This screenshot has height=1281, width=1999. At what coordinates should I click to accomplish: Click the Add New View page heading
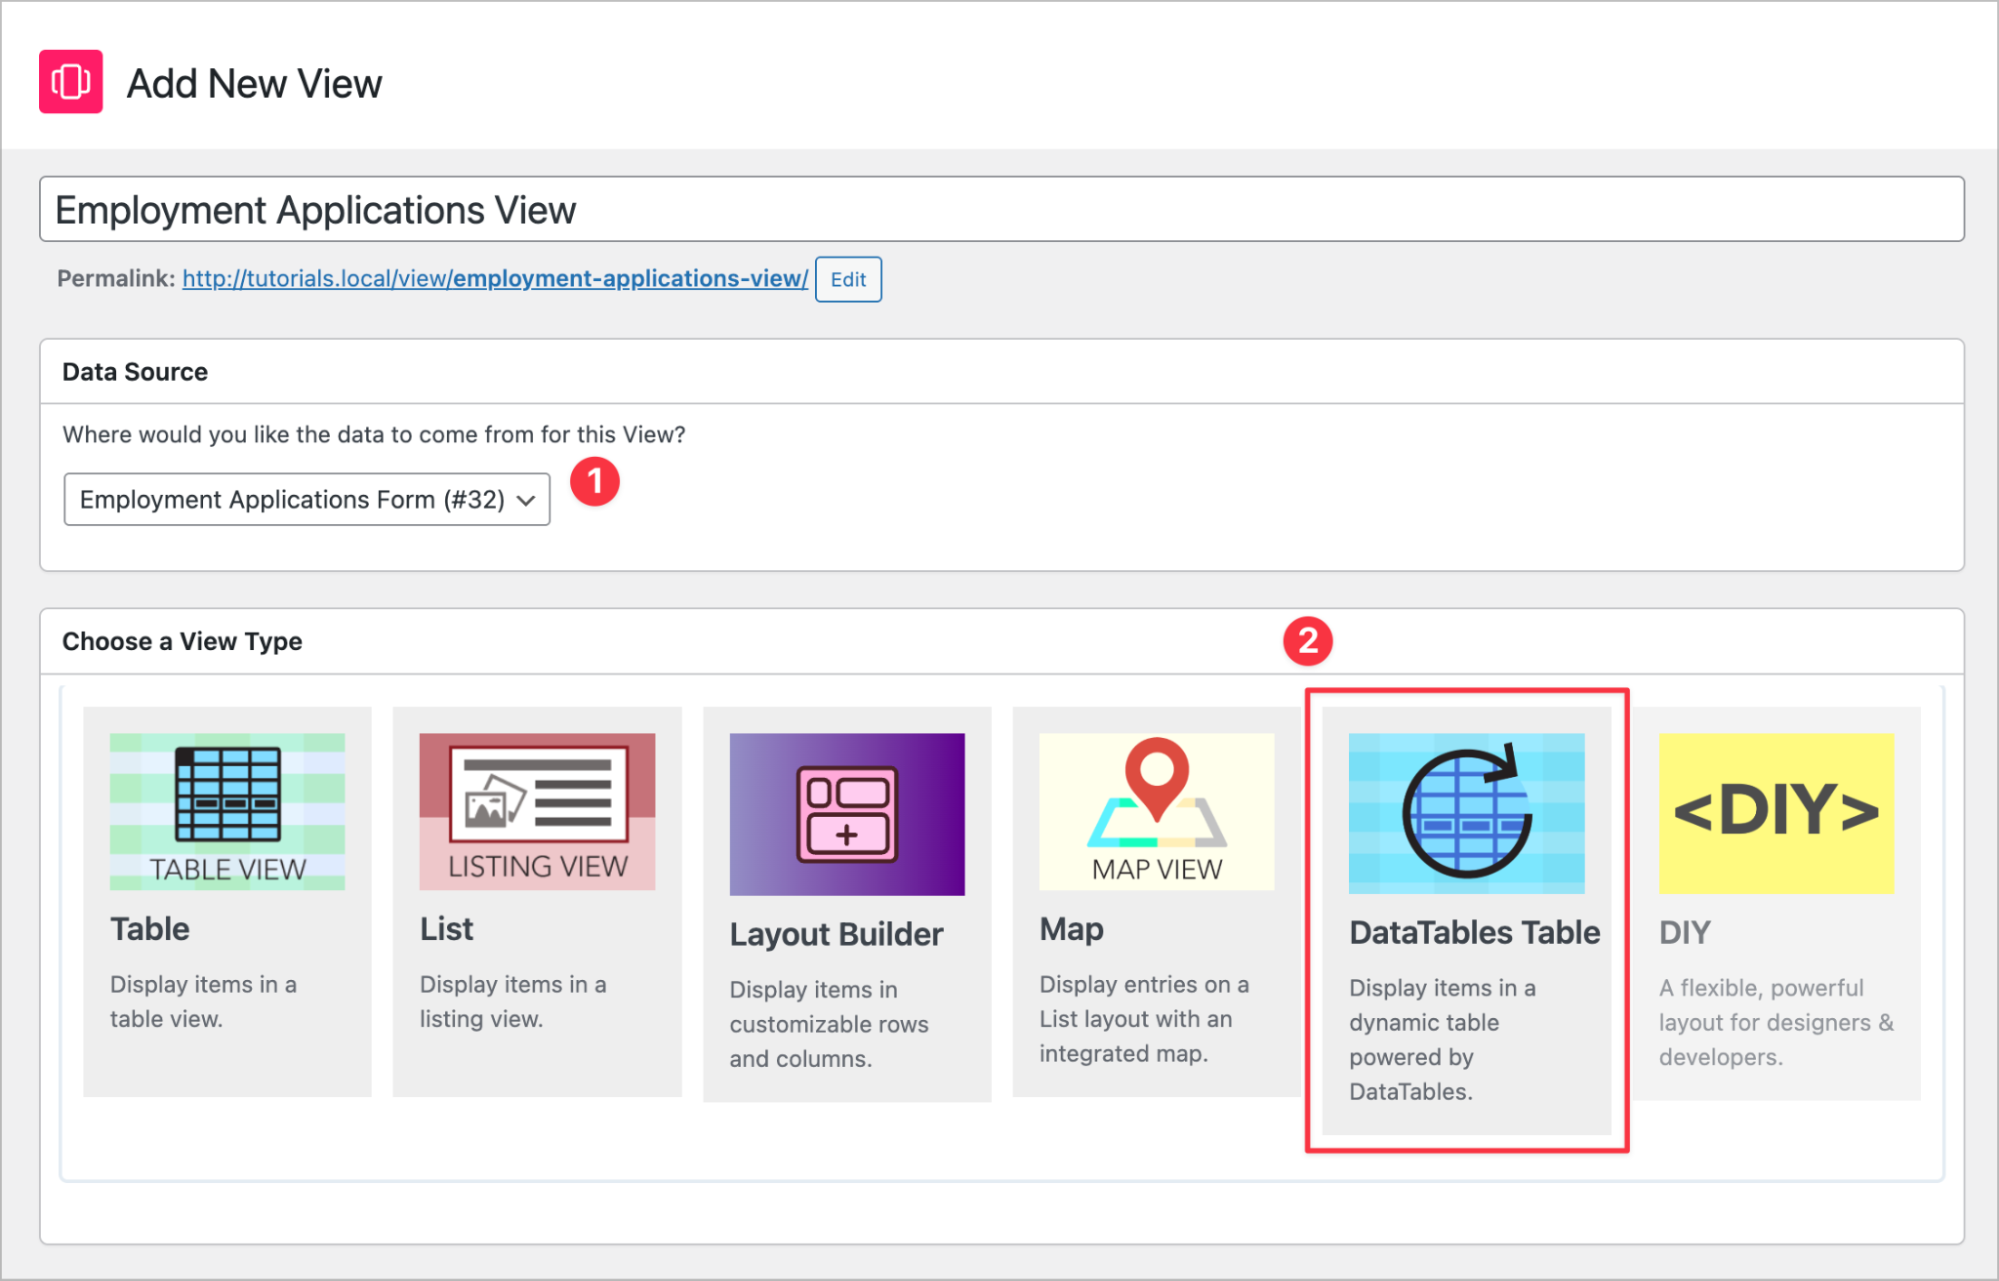254,84
